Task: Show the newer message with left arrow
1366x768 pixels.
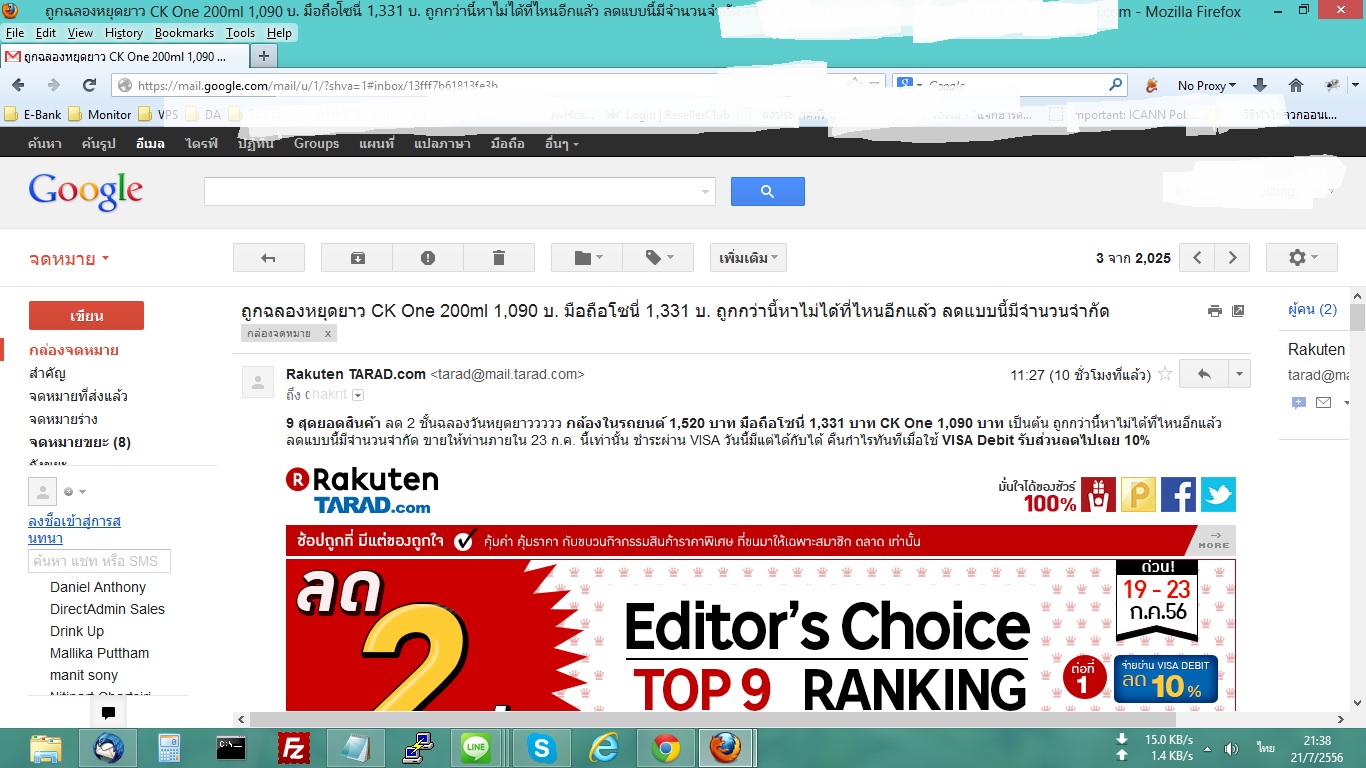Action: point(1197,258)
